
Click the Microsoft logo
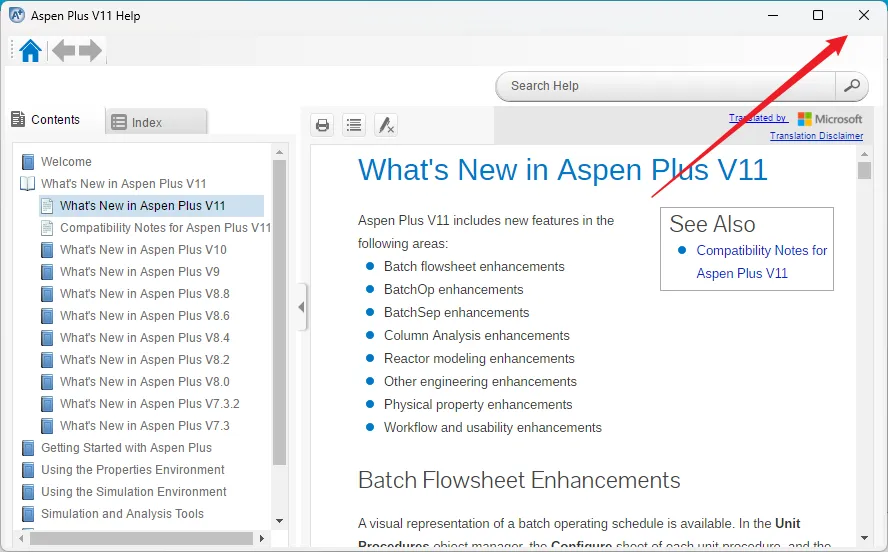click(830, 119)
